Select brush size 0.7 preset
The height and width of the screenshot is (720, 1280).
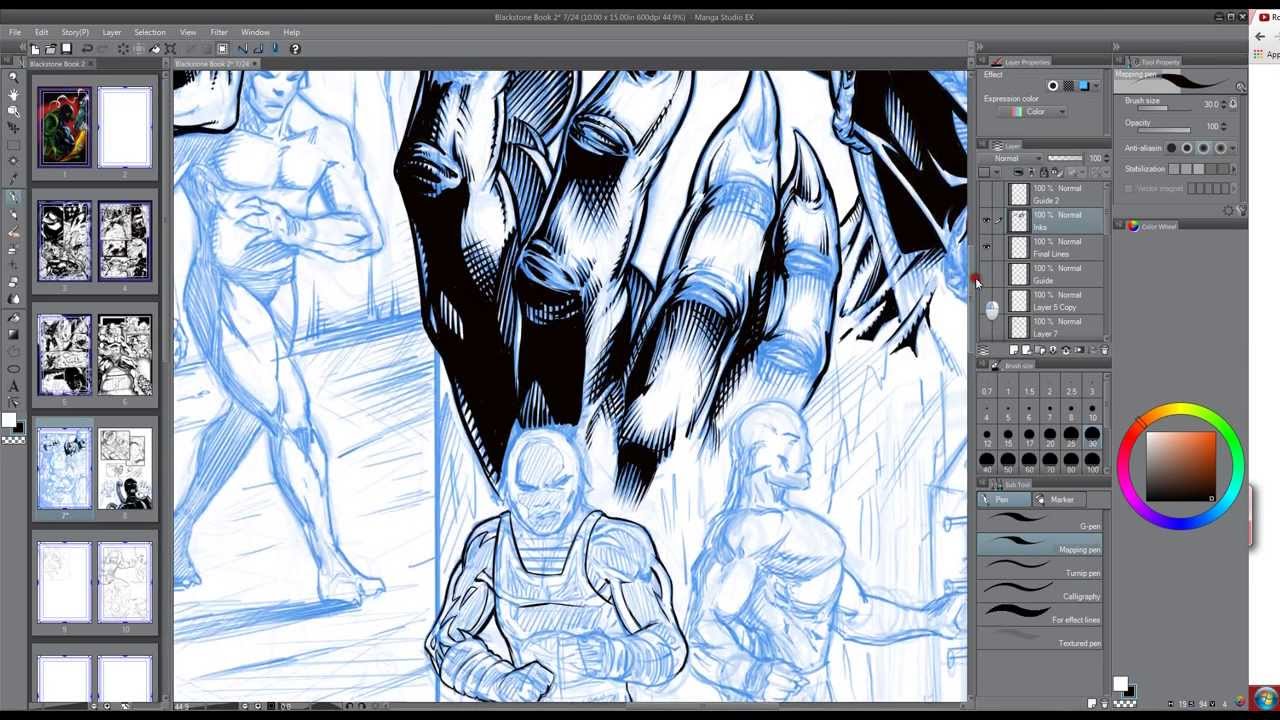tap(987, 385)
